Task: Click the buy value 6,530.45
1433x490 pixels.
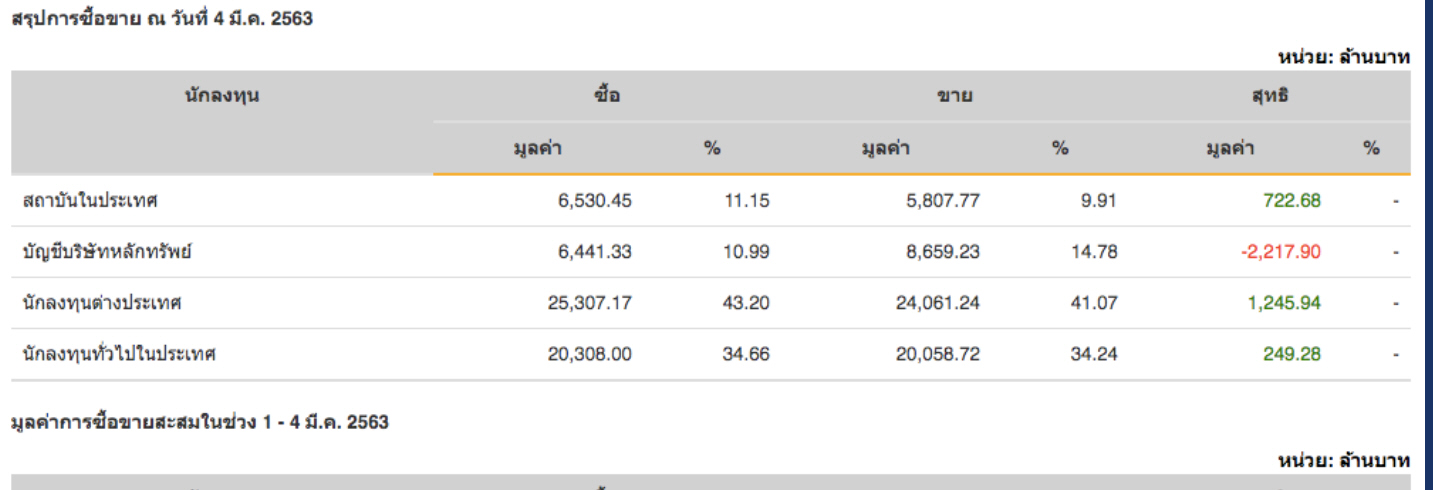Action: (x=594, y=201)
